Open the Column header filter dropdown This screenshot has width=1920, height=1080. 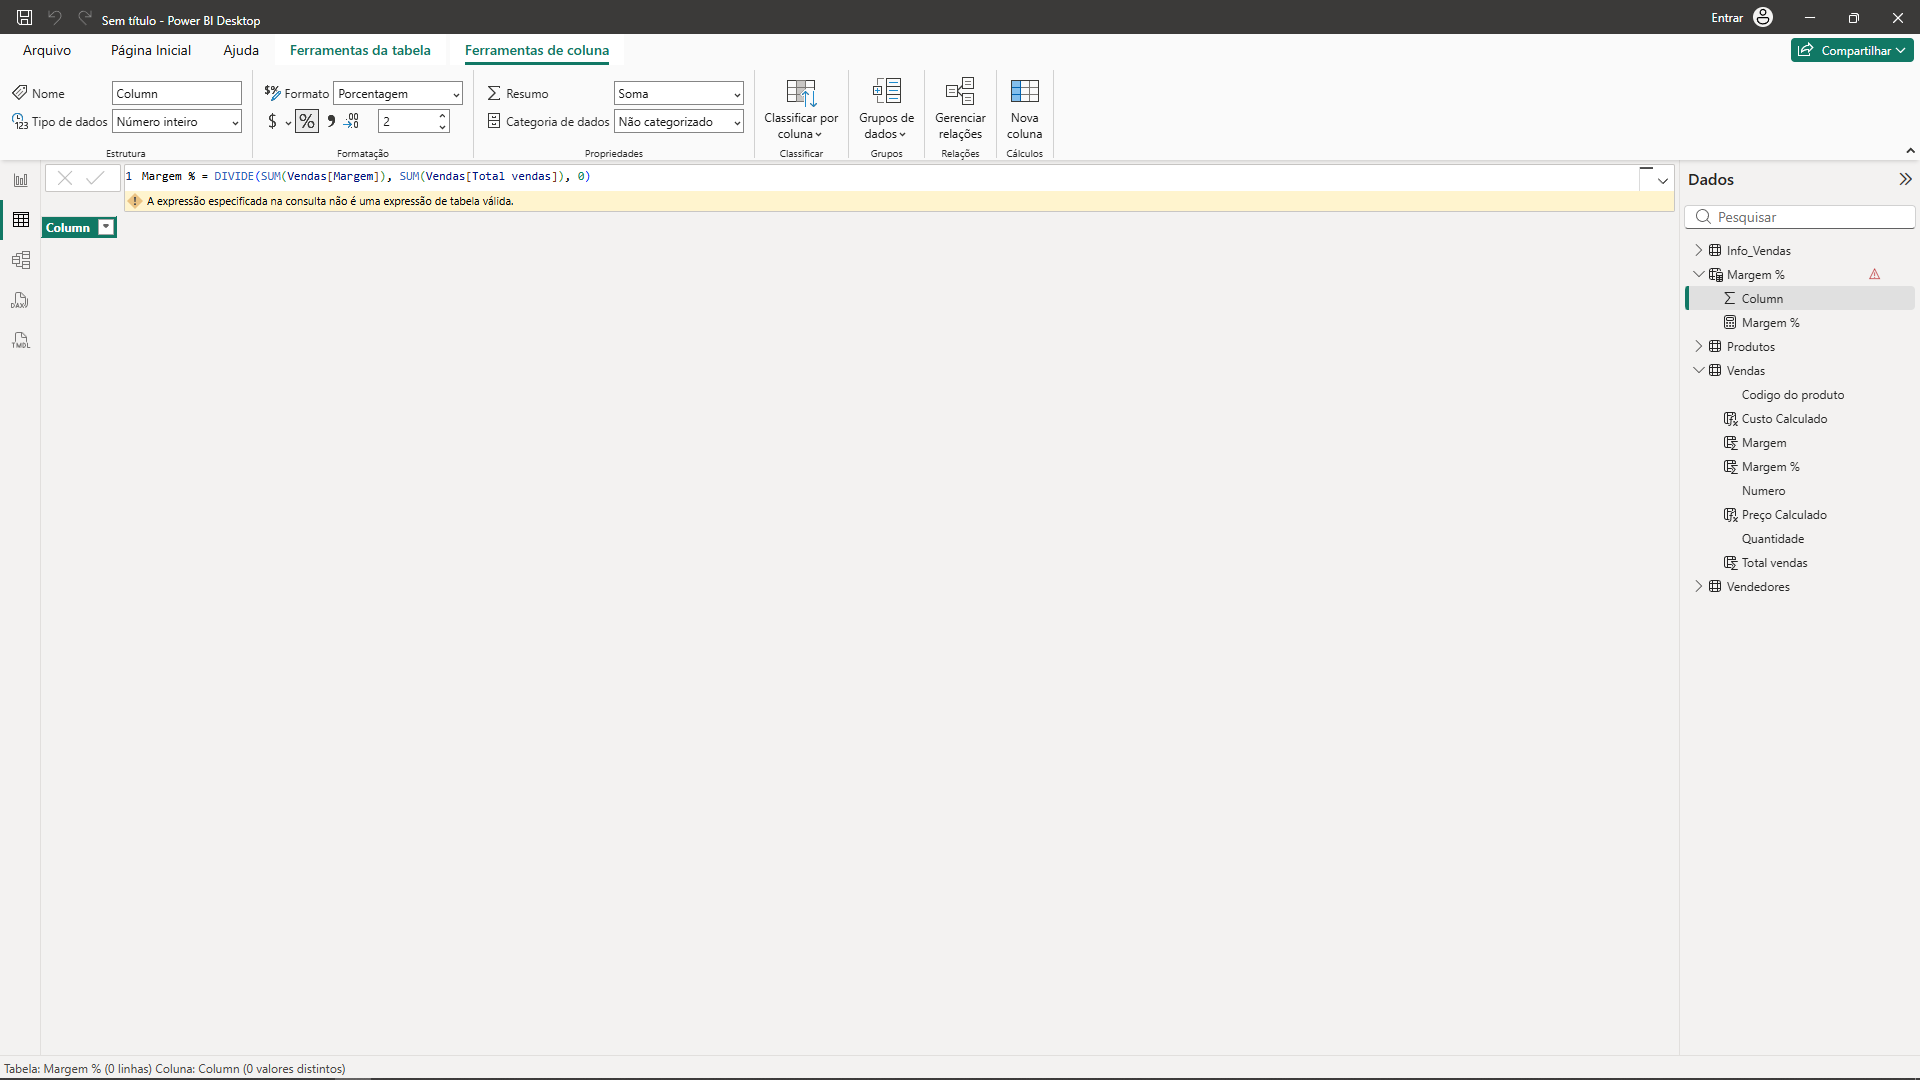106,227
